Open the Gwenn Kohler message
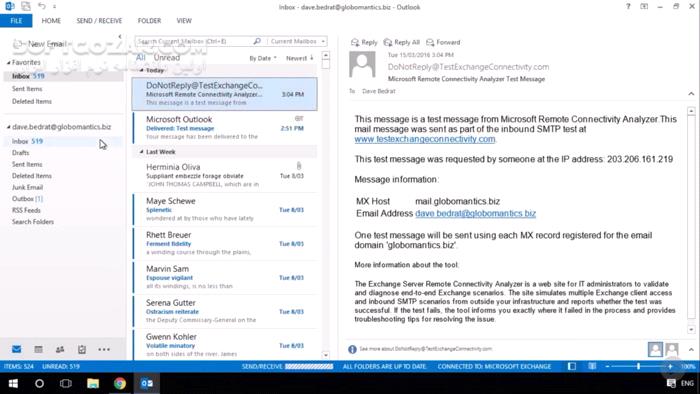 (x=225, y=345)
